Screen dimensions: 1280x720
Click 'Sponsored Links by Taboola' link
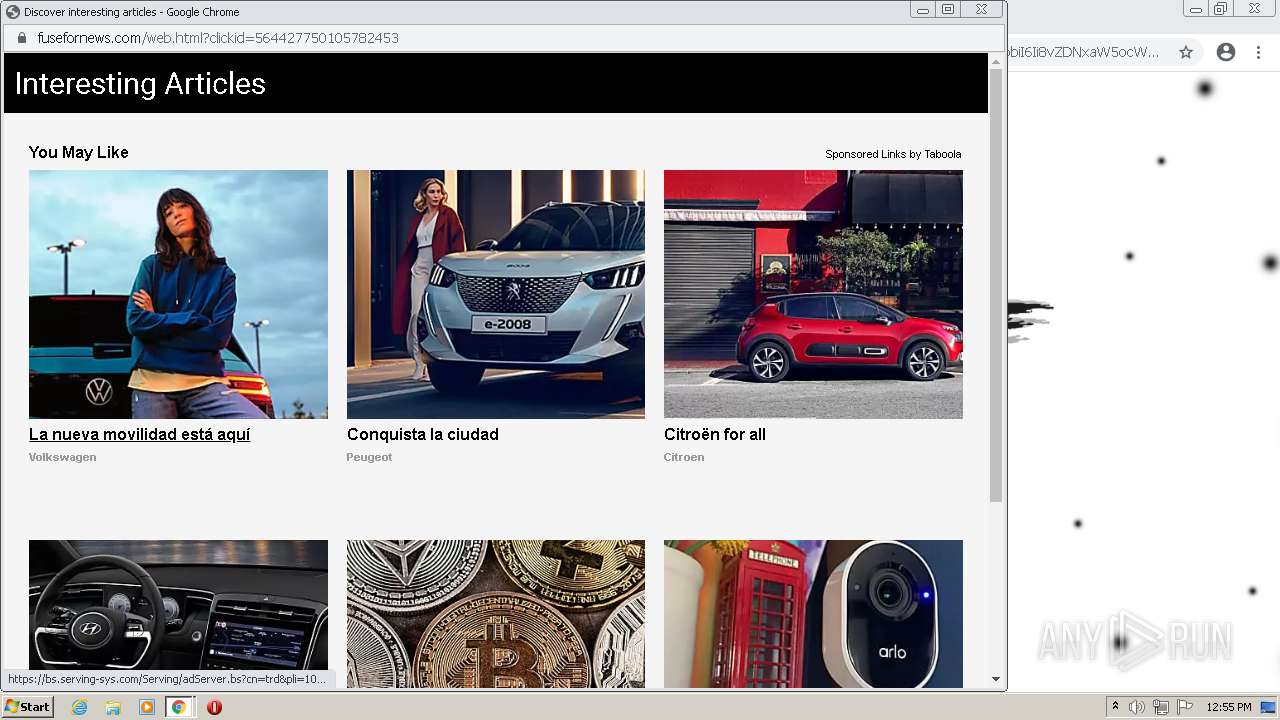tap(893, 154)
